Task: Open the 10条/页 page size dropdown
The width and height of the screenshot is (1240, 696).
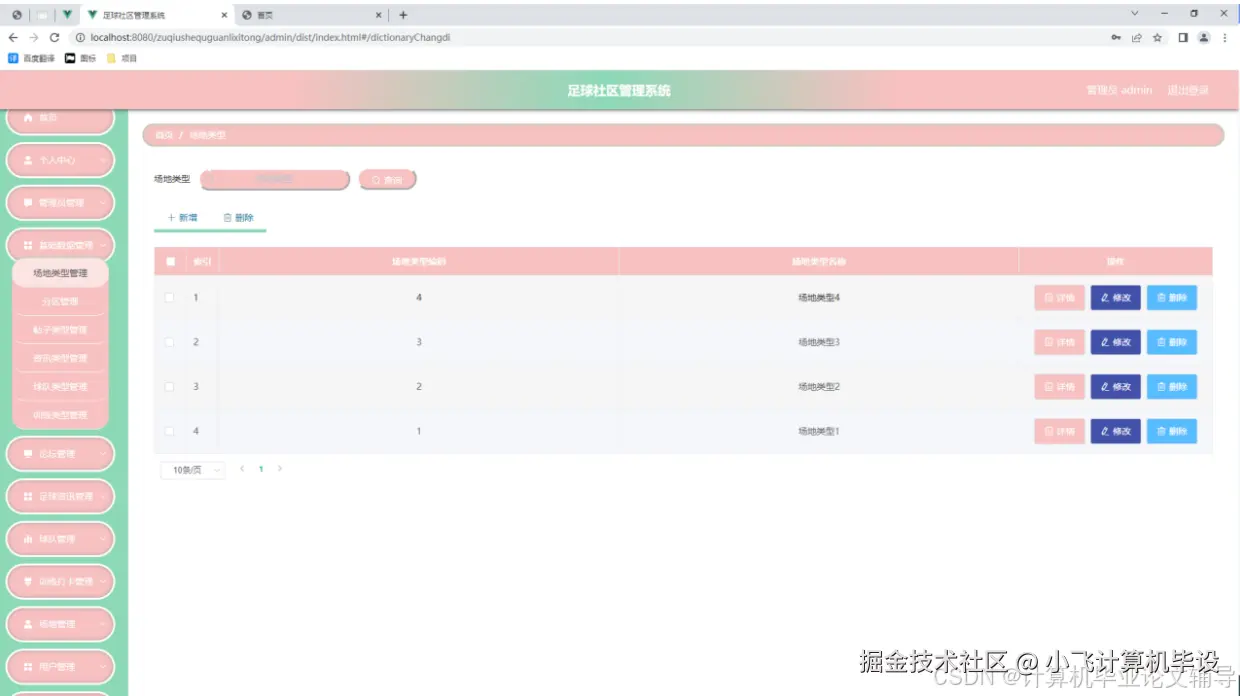Action: coord(192,469)
